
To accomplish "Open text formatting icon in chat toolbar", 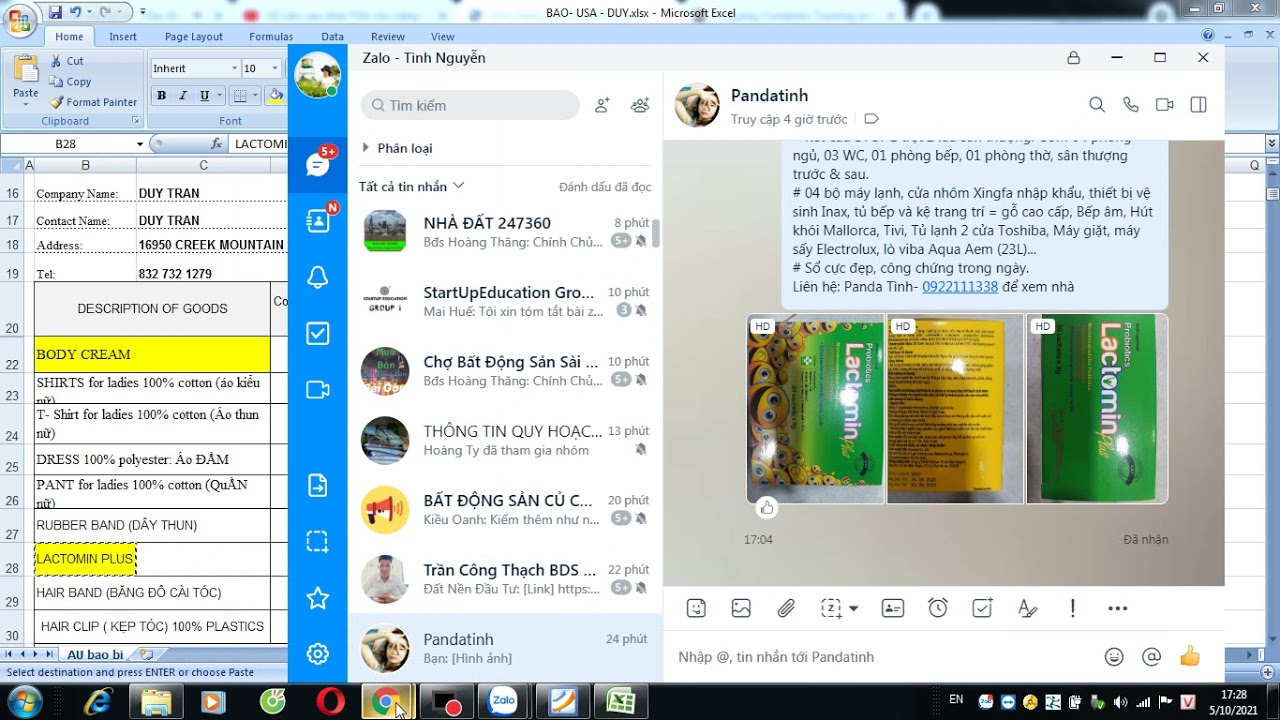I will click(x=1027, y=608).
